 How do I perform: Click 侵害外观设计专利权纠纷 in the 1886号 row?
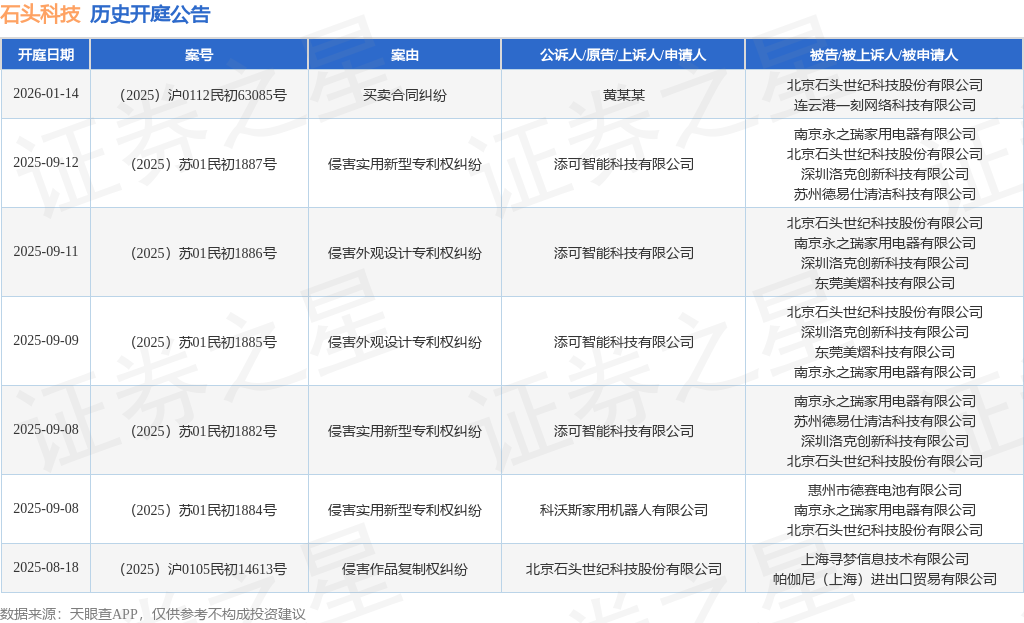[x=405, y=253]
